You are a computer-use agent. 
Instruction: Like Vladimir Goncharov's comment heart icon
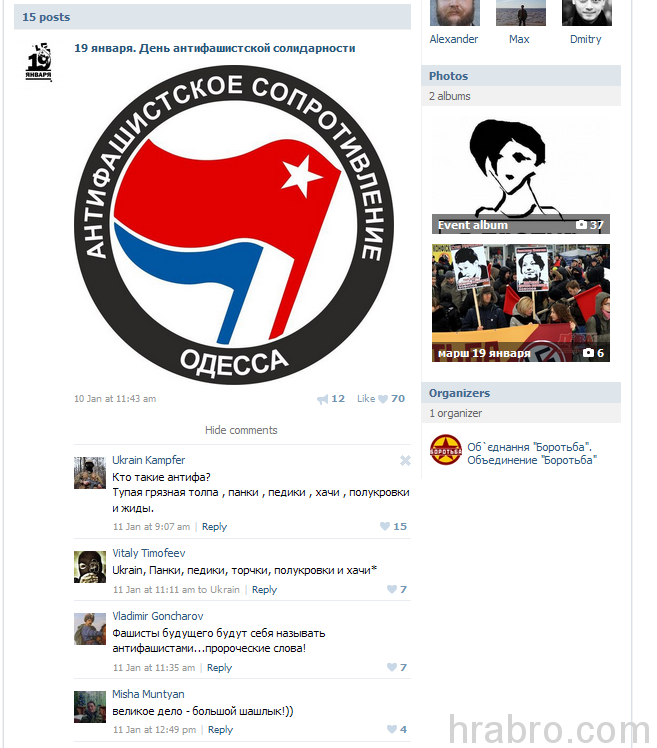[392, 667]
